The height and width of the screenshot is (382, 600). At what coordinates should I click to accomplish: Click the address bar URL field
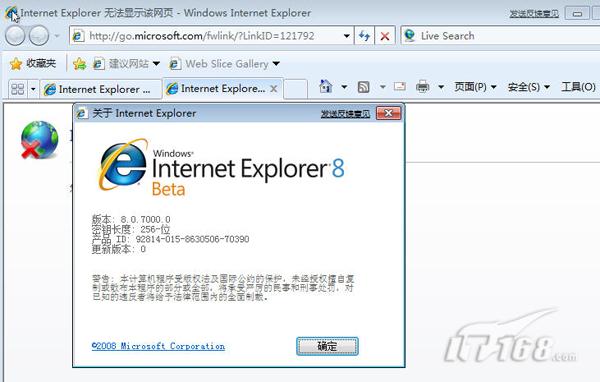[207, 36]
